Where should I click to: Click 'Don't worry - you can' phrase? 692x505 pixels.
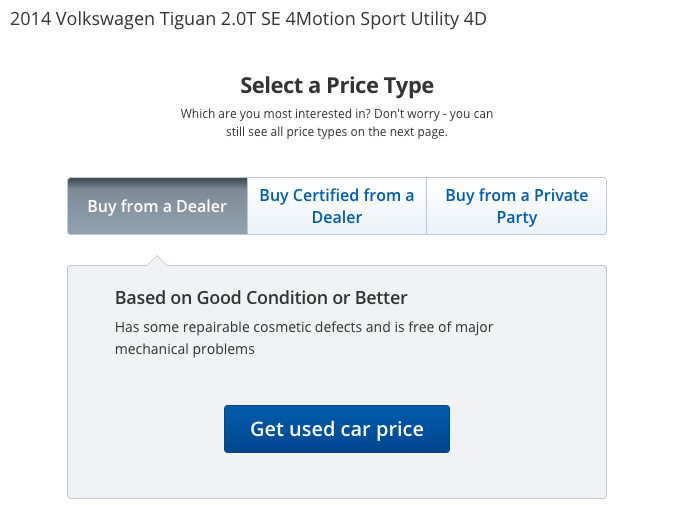(x=433, y=114)
